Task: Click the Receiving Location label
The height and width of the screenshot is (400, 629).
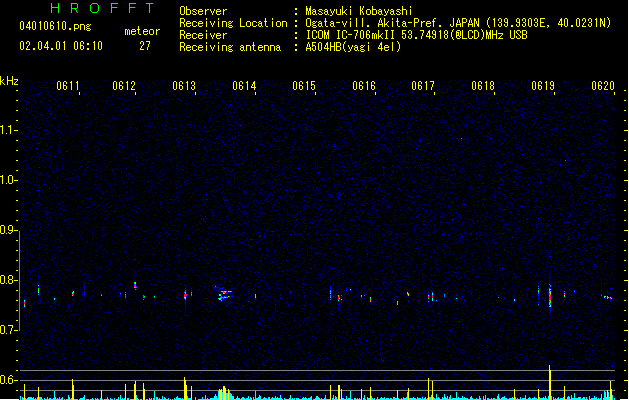Action: (233, 23)
